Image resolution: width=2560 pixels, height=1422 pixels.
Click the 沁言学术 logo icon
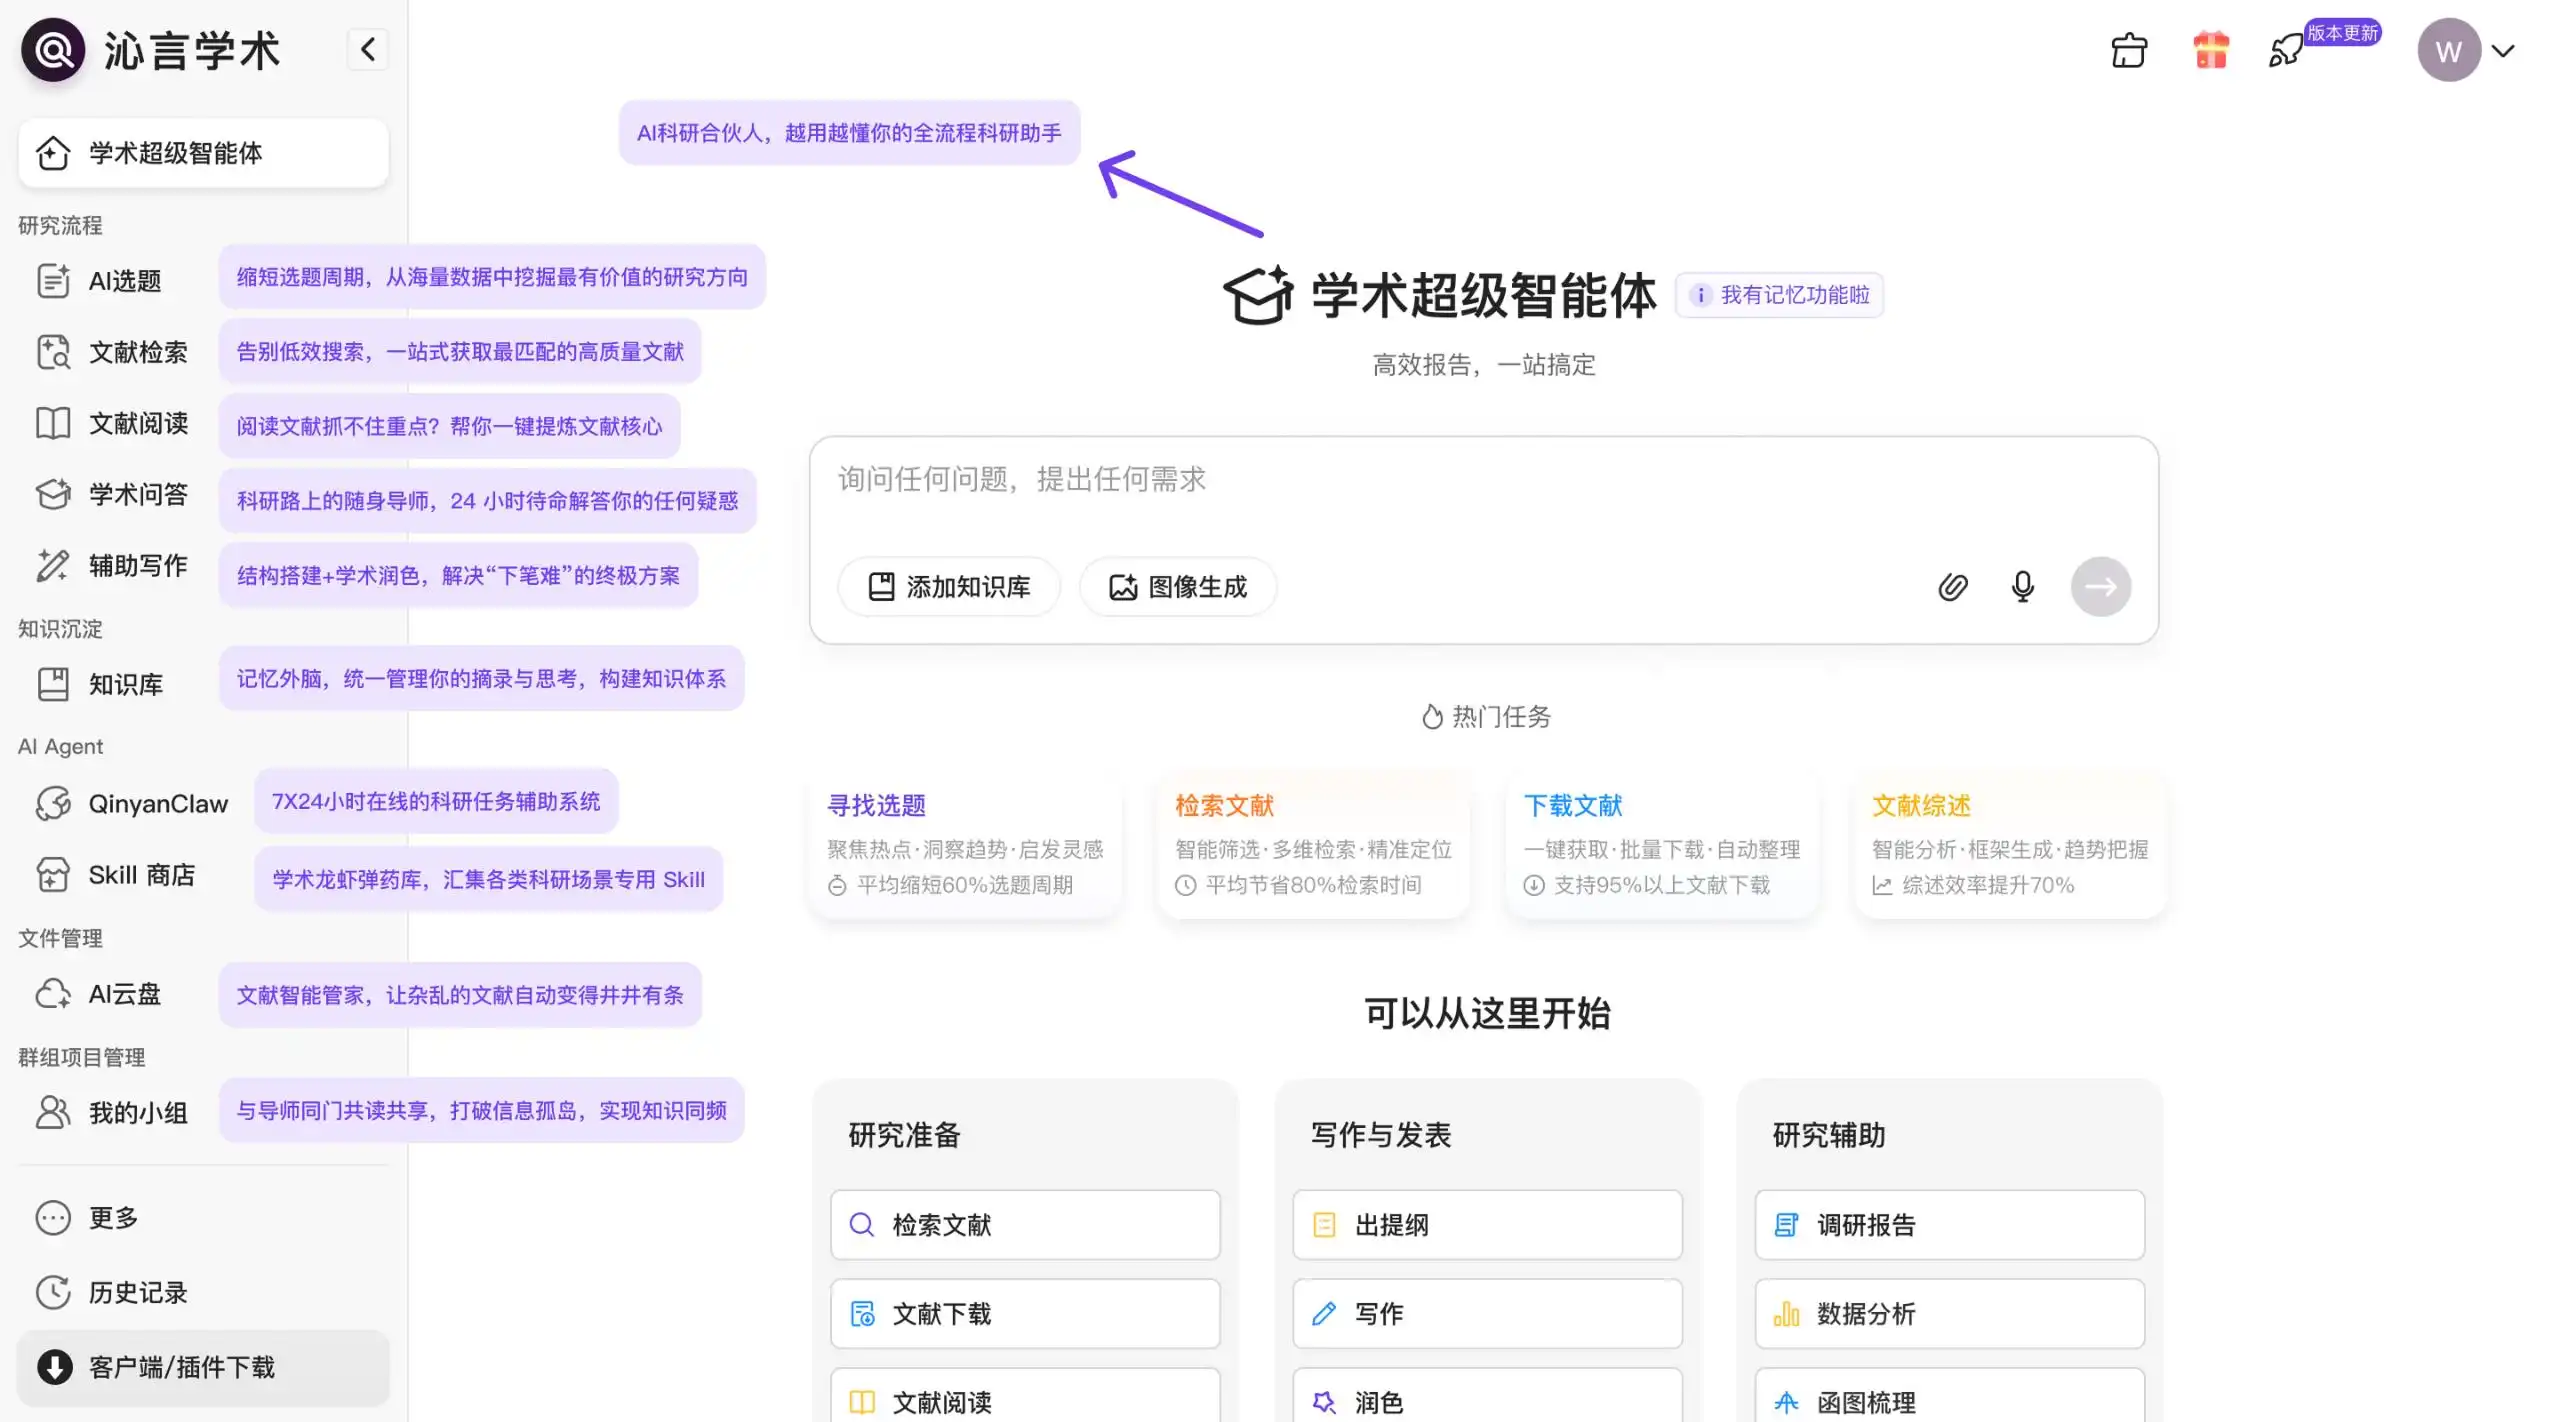(53, 50)
